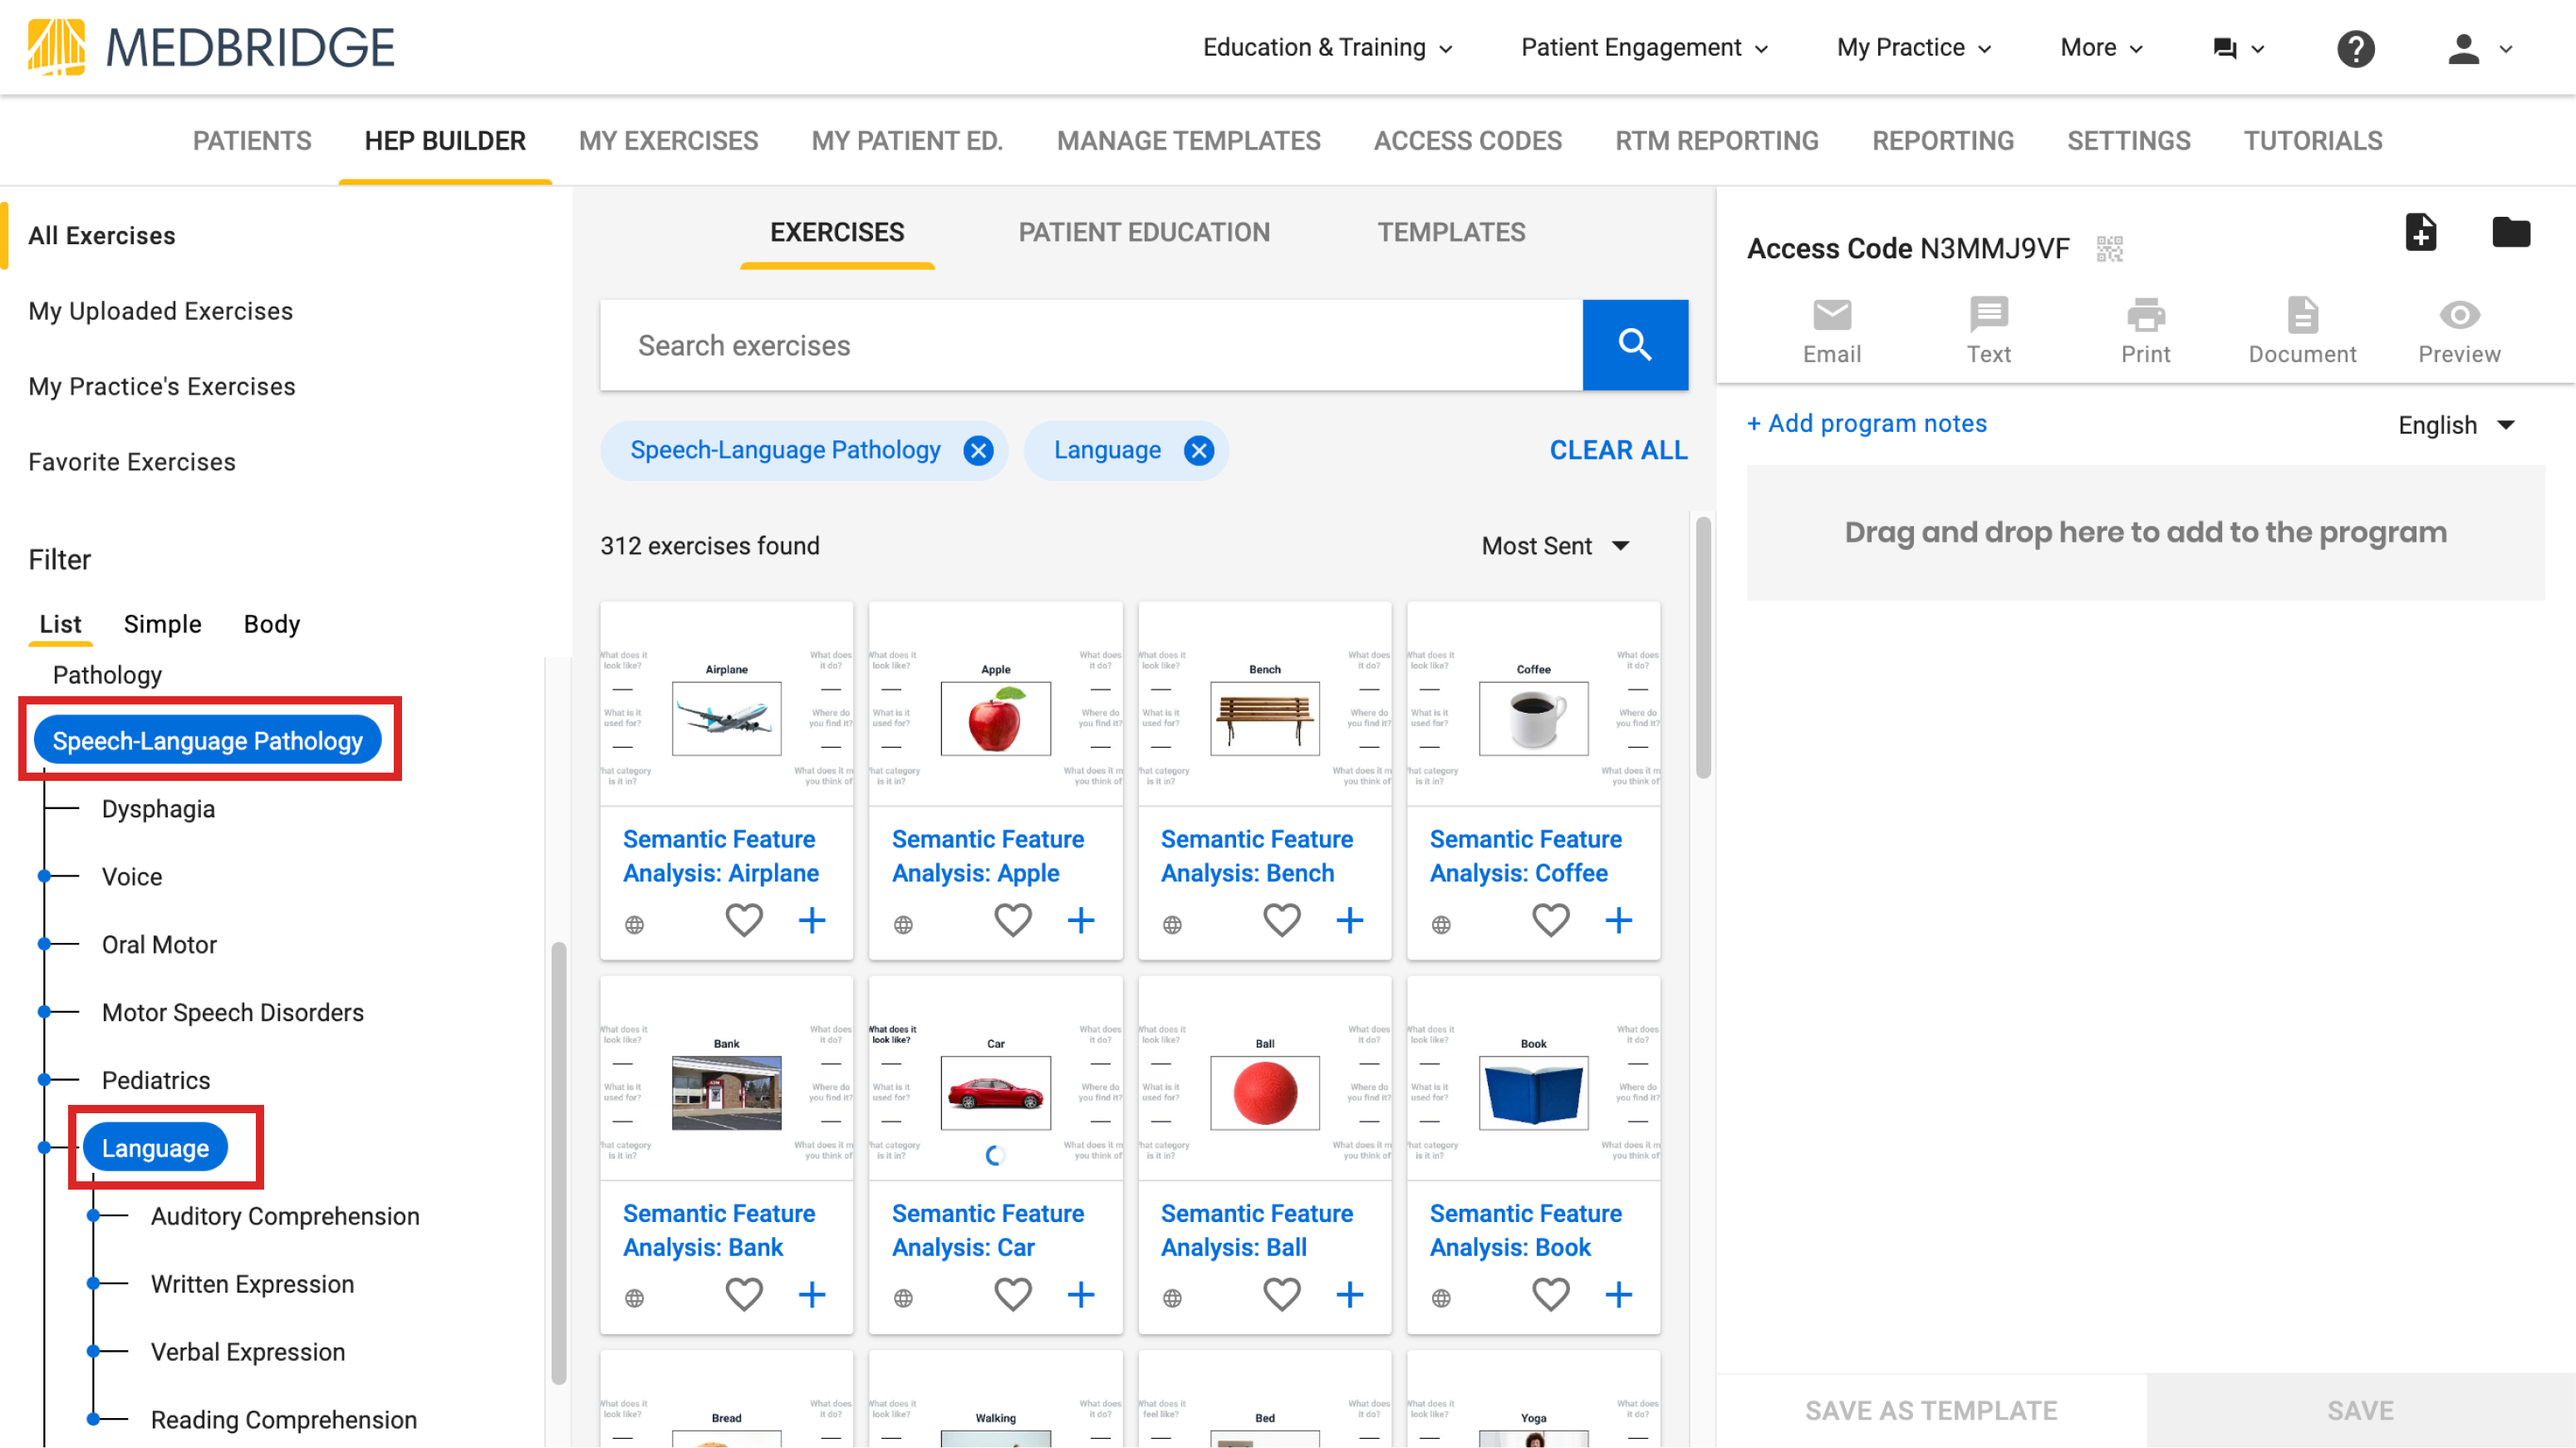Open the Semantic Feature Analysis: Bench title
The height and width of the screenshot is (1448, 2576).
point(1257,856)
